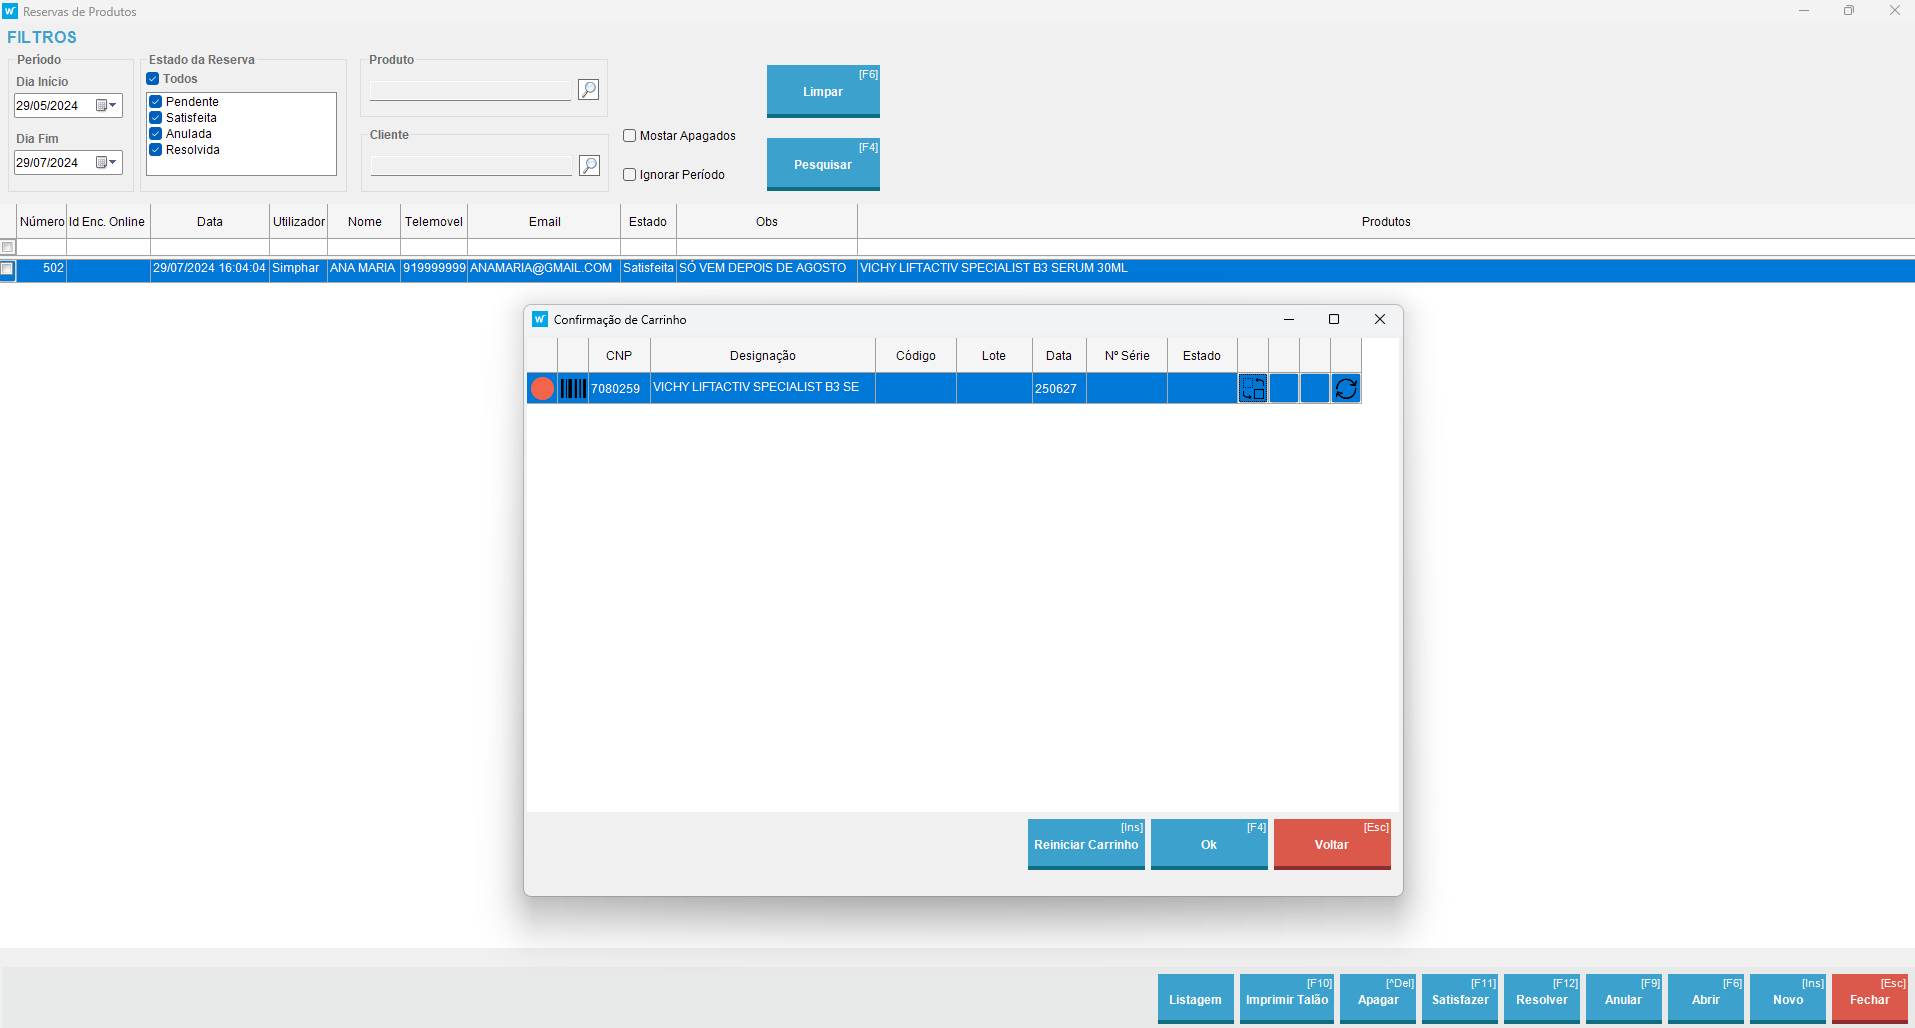Click the swap selection icon in cart row
This screenshot has height=1028, width=1915.
1253,389
